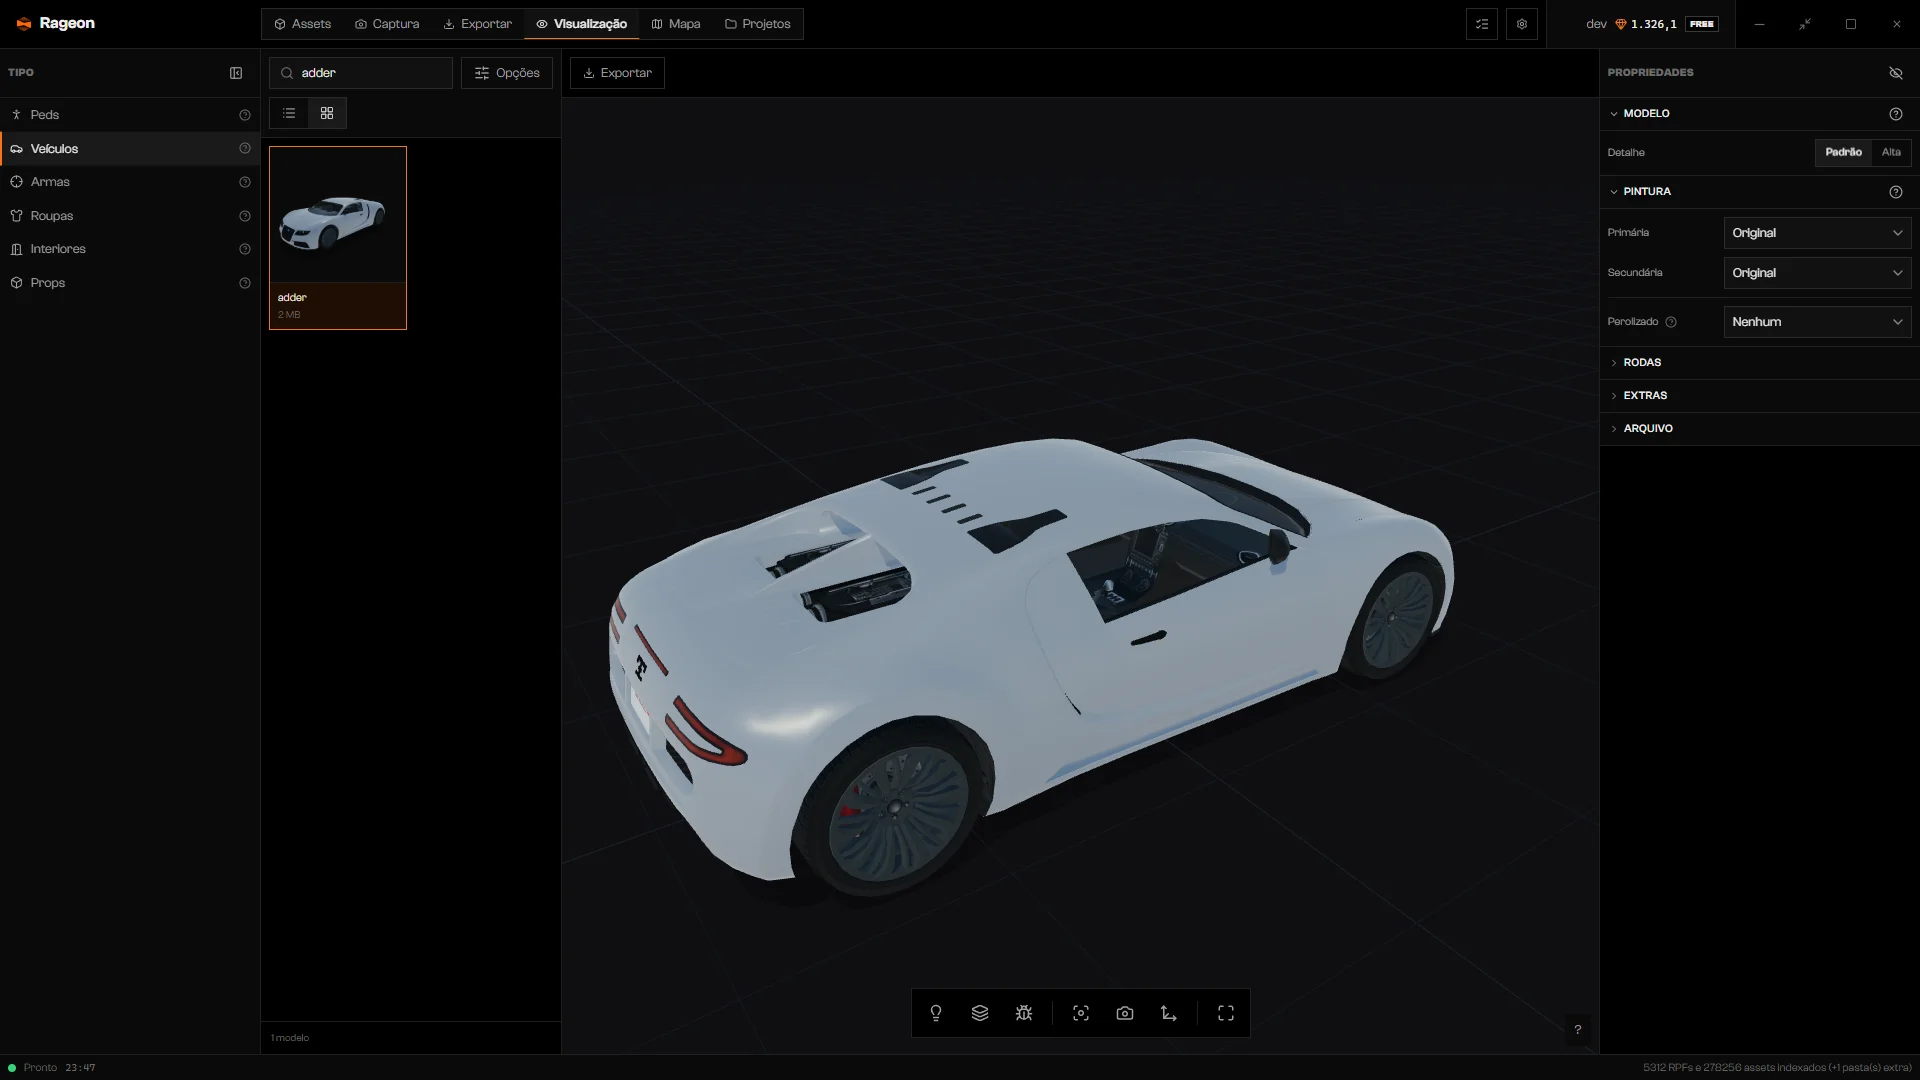Viewport: 1920px width, 1080px height.
Task: Expand the Arquivo section
Action: click(x=1759, y=428)
